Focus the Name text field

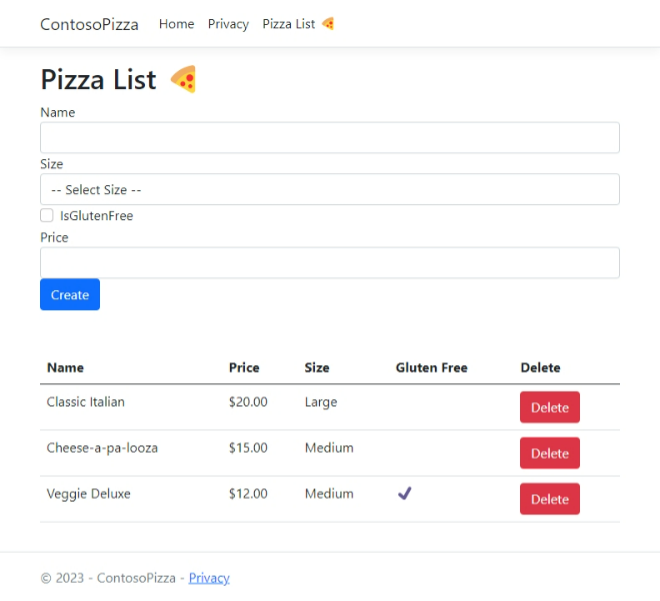pos(330,138)
